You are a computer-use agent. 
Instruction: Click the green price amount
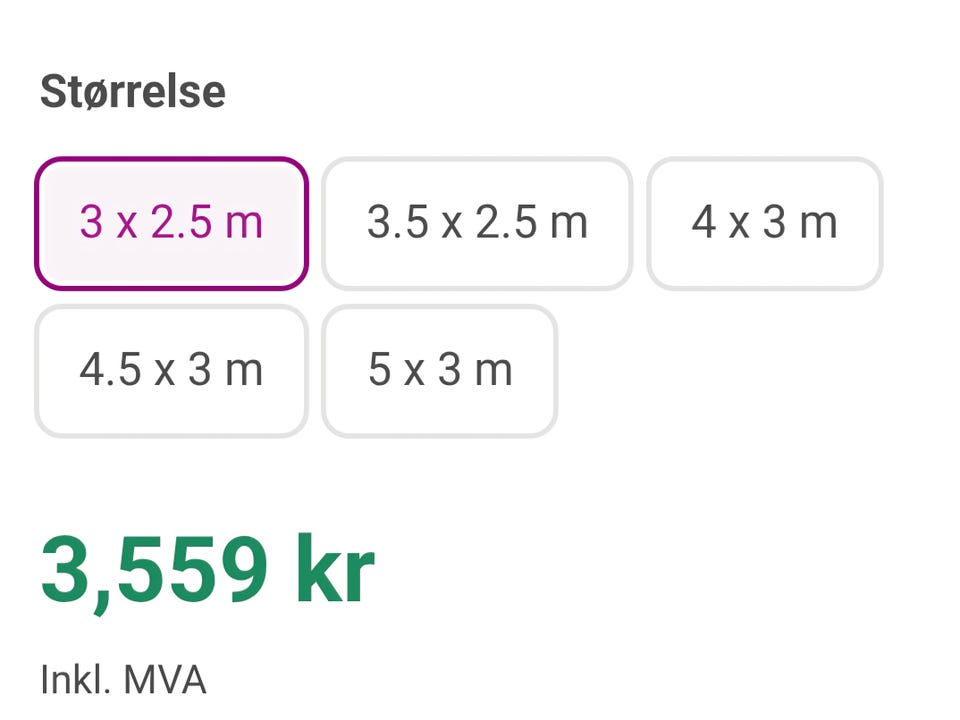tap(208, 571)
